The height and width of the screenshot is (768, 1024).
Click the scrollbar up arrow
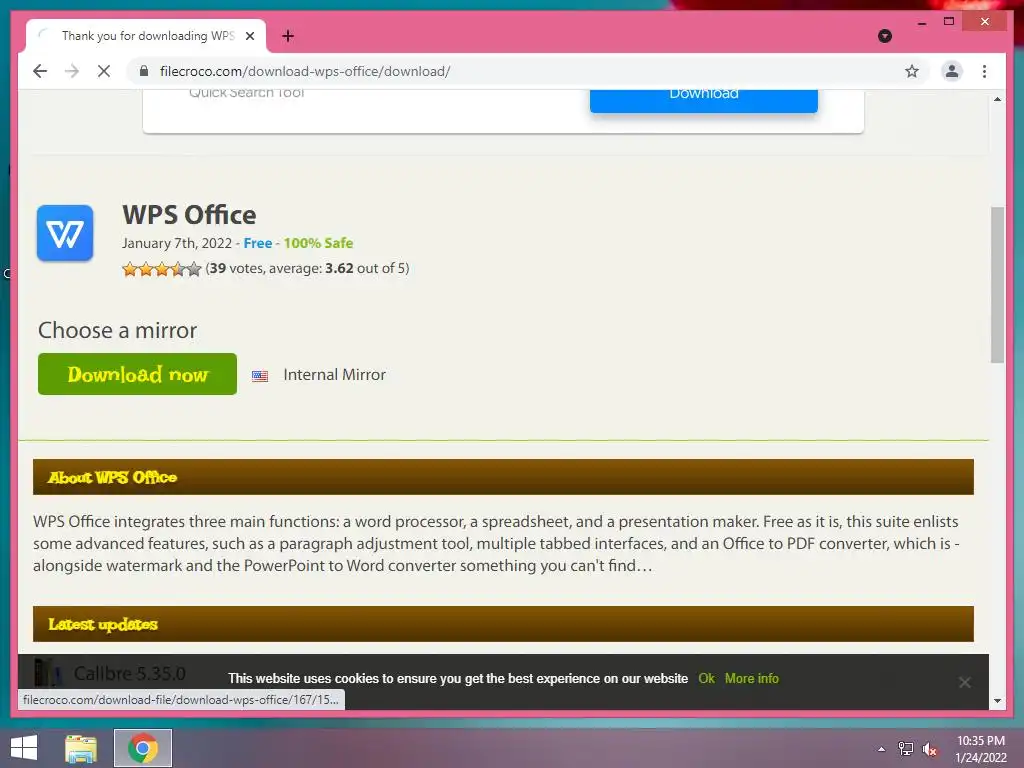click(x=997, y=99)
